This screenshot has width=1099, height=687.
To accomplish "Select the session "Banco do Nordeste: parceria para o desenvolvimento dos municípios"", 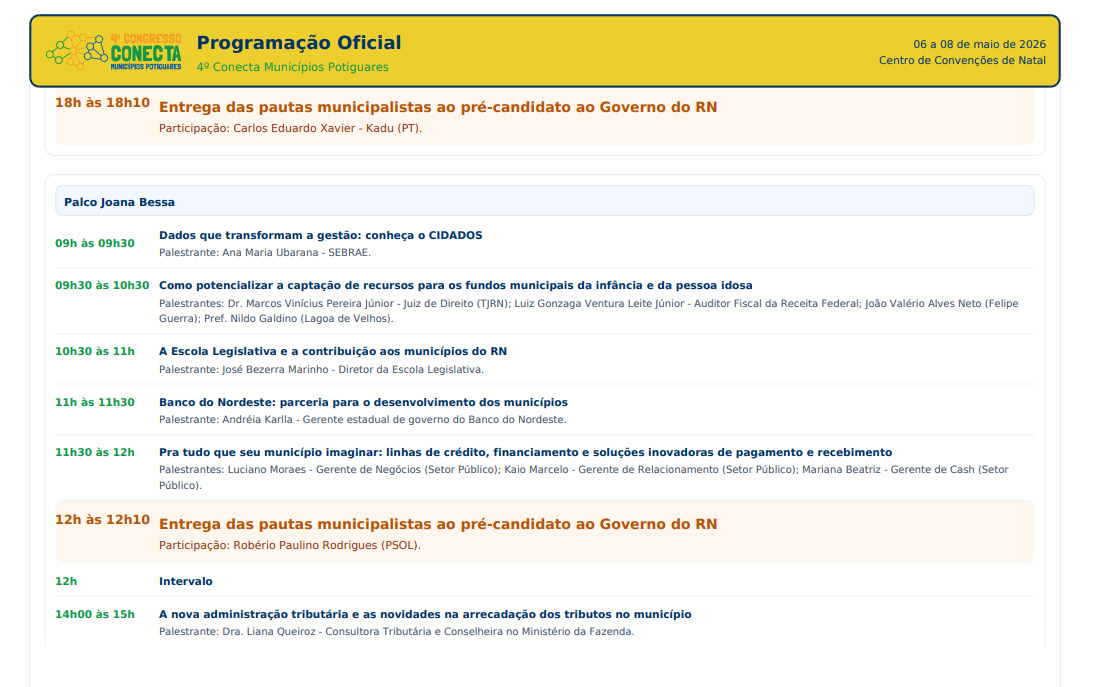I will click(x=363, y=402).
